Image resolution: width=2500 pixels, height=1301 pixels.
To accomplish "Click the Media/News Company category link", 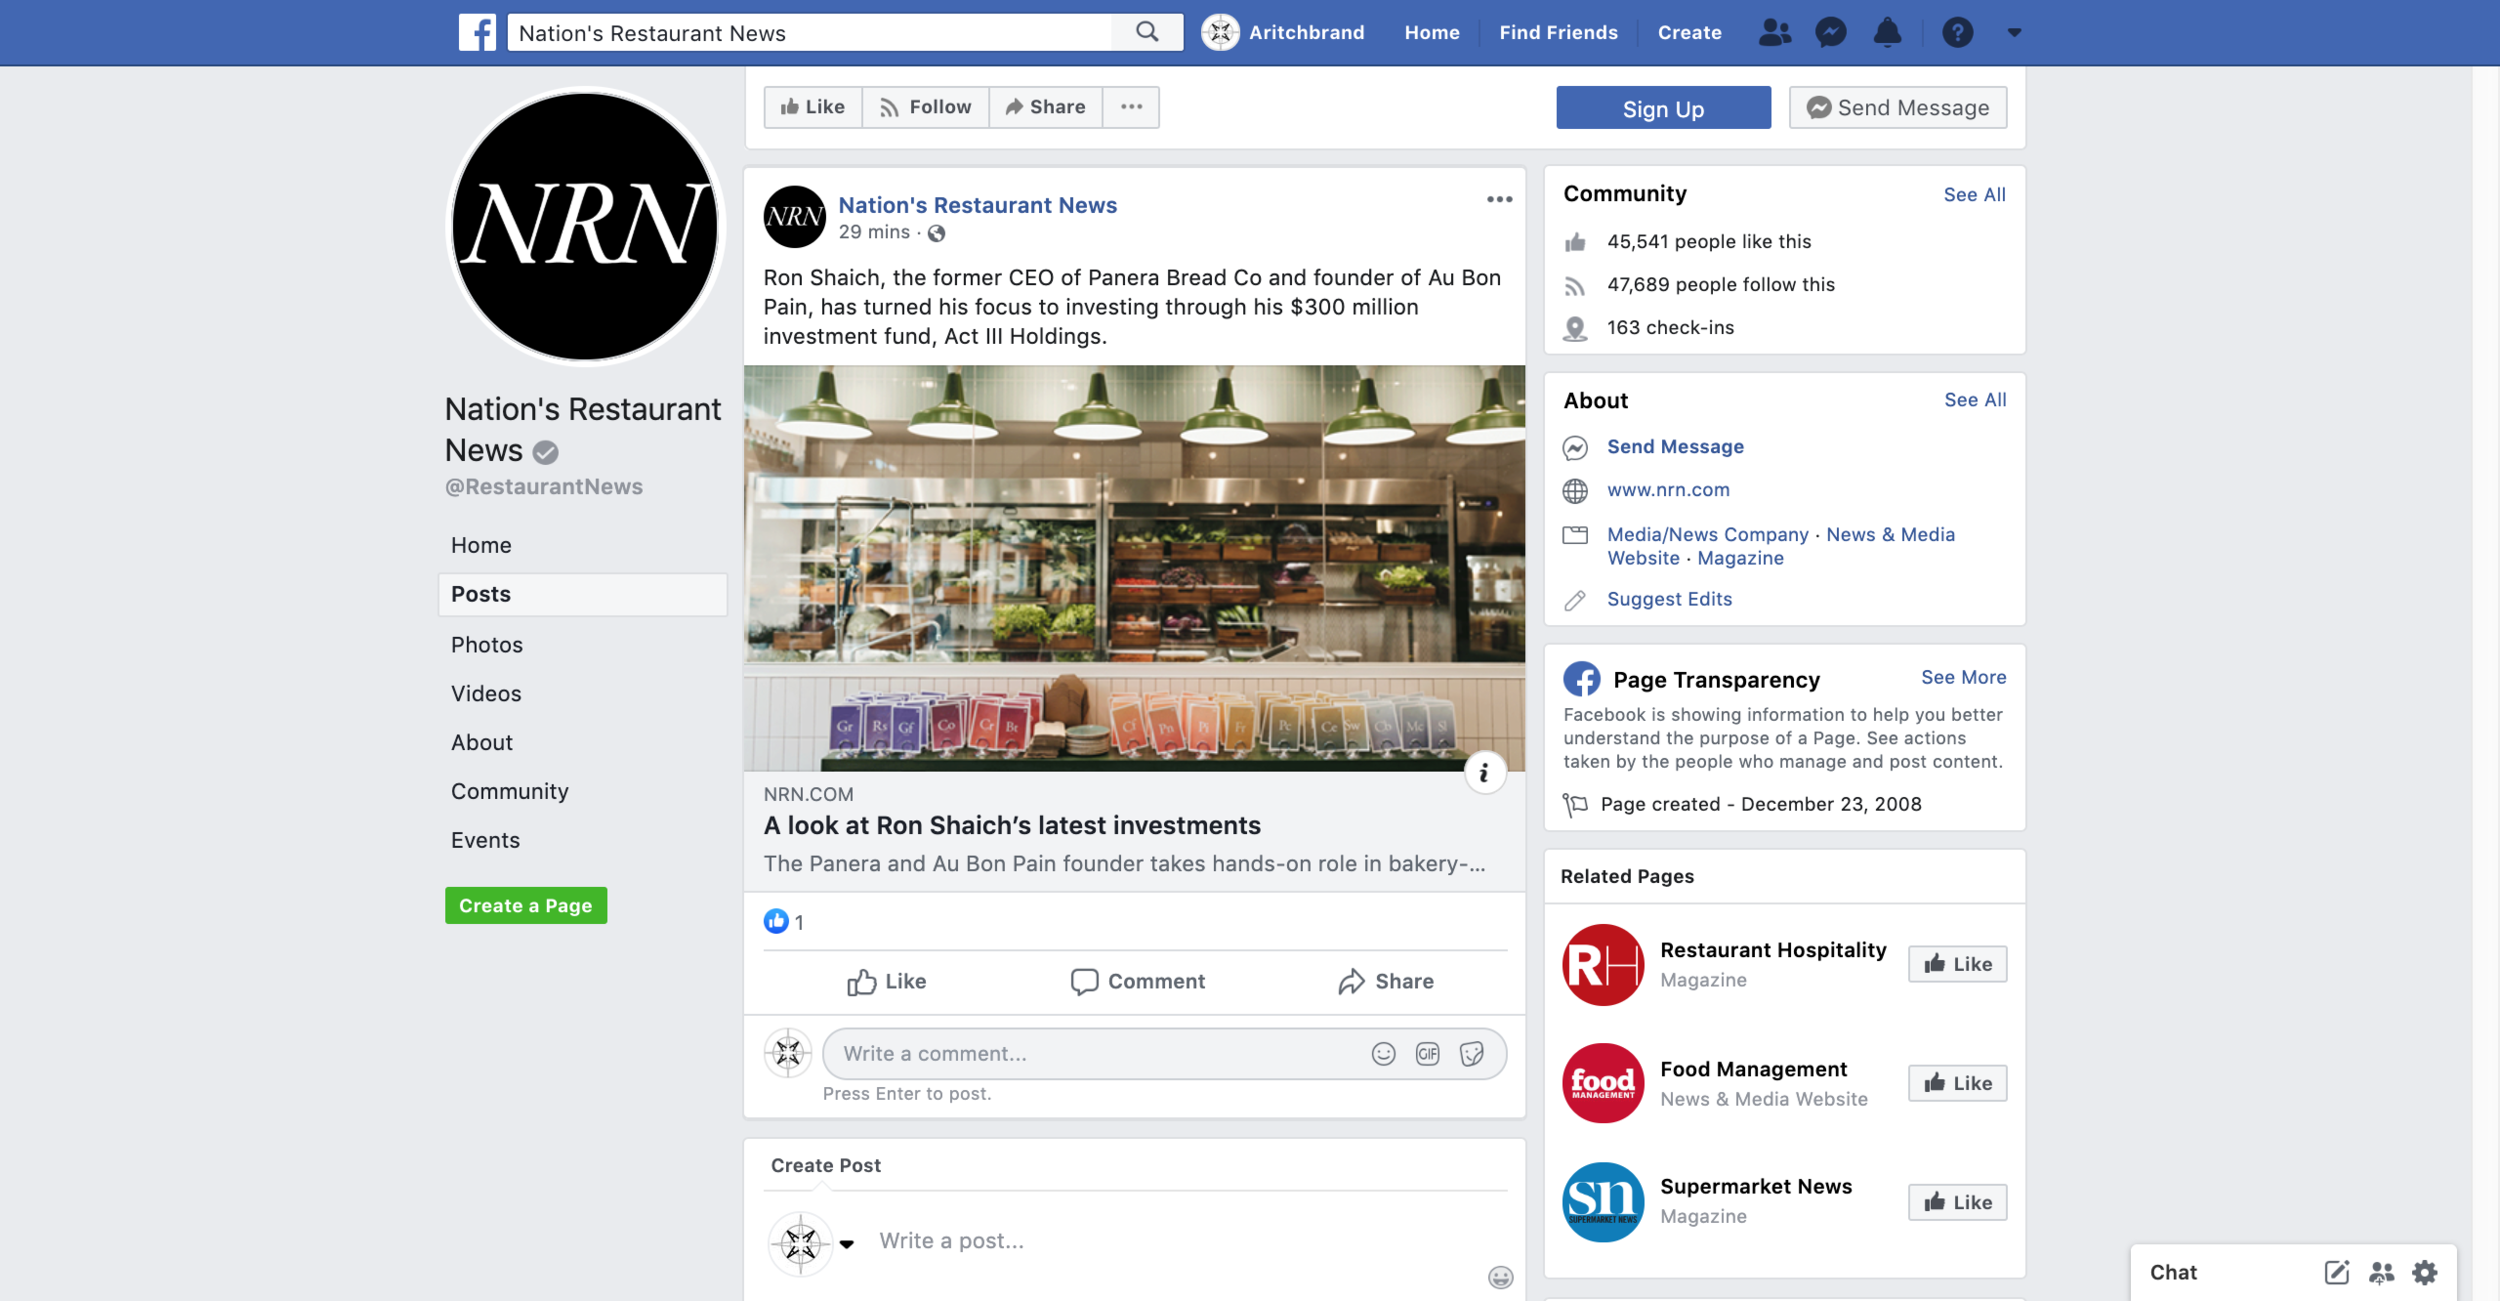I will click(x=1707, y=534).
